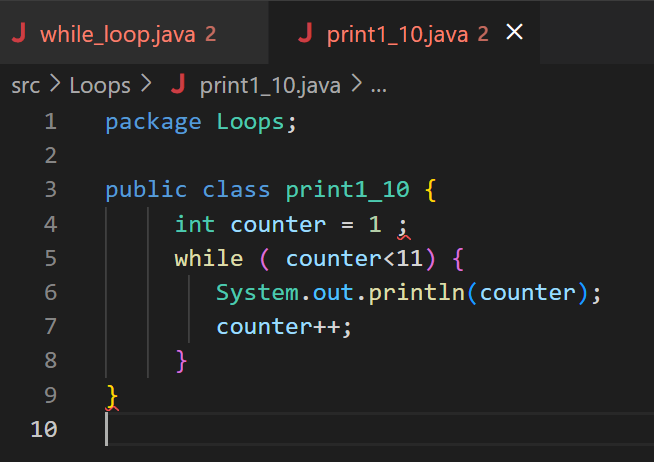Viewport: 654px width, 462px height.
Task: Open the Loops breadcrumb folder
Action: pyautogui.click(x=100, y=86)
